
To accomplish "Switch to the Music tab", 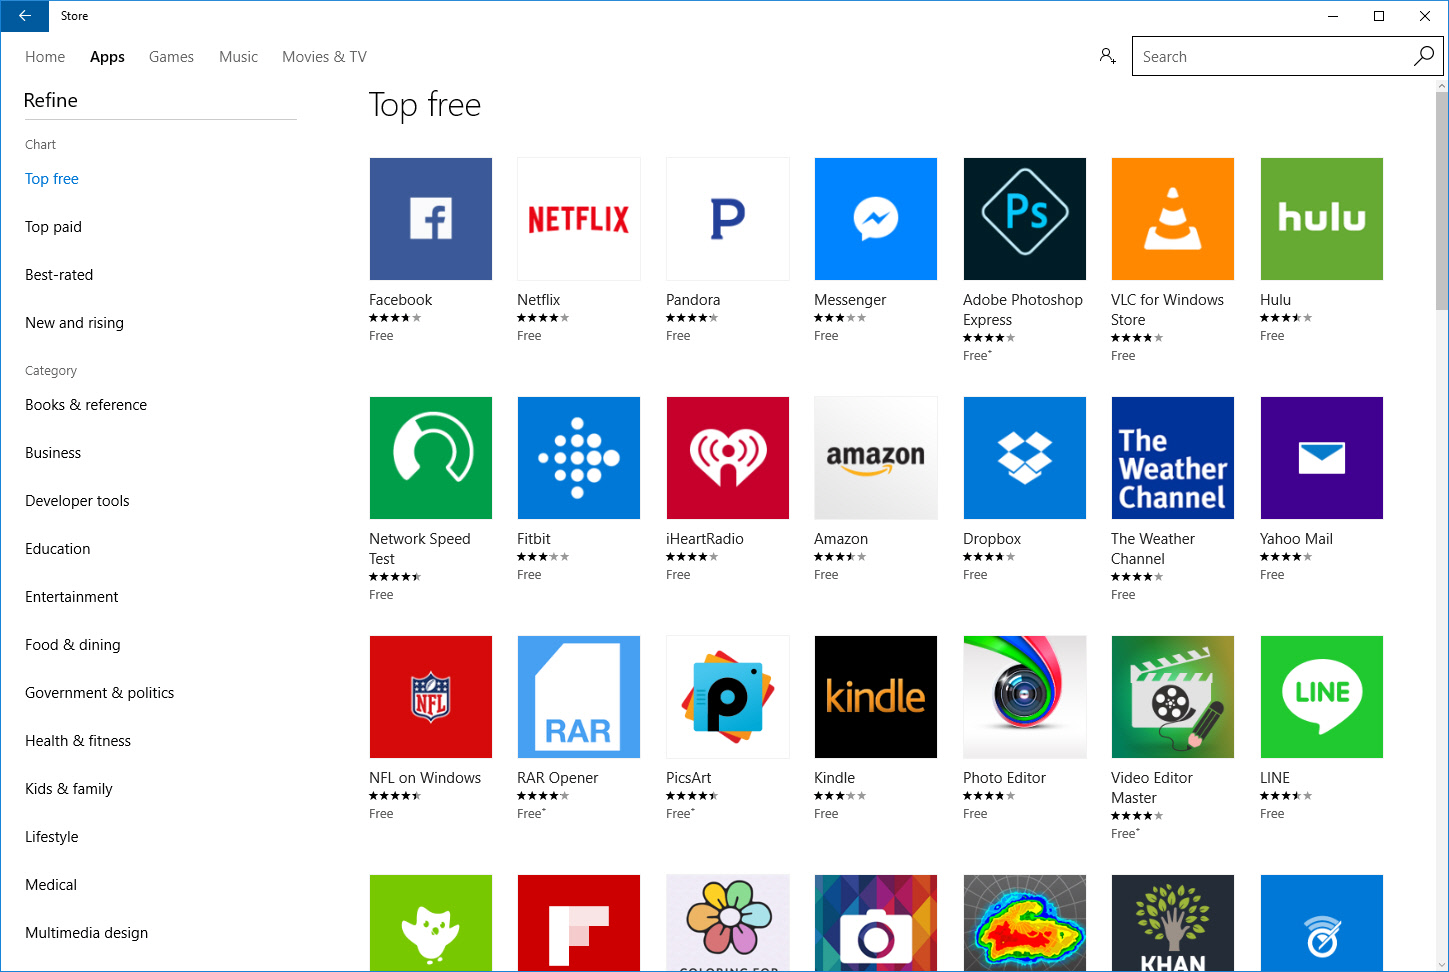I will (238, 57).
